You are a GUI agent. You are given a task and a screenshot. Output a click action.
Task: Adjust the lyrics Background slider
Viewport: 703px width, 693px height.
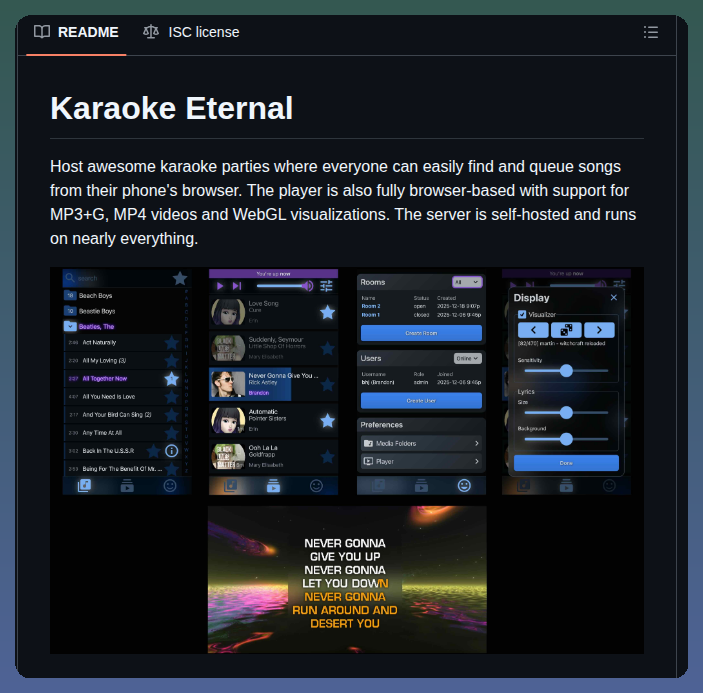(x=566, y=439)
